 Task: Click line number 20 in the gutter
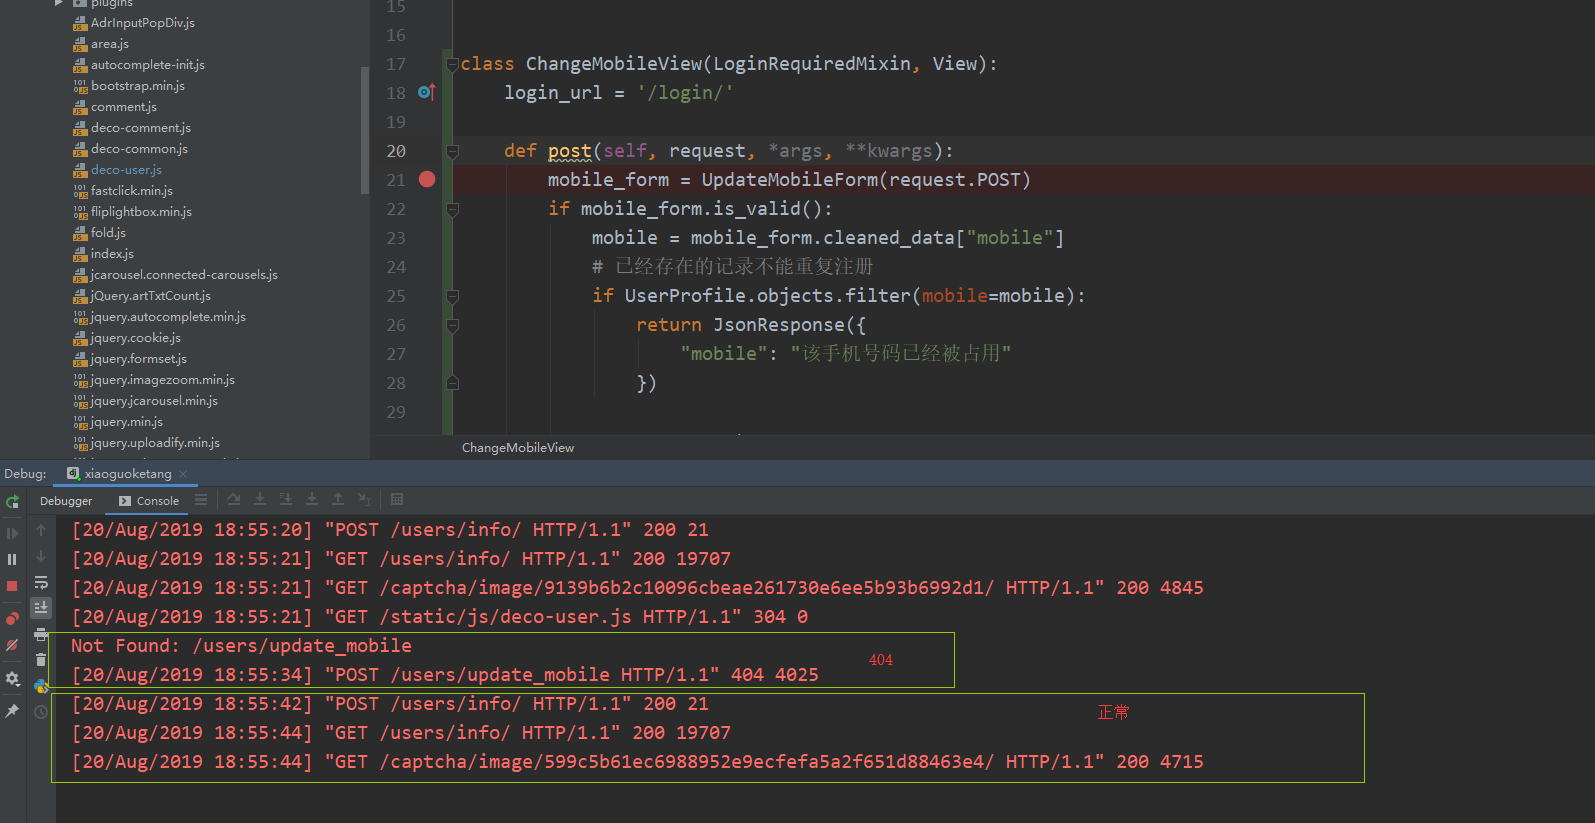point(396,151)
